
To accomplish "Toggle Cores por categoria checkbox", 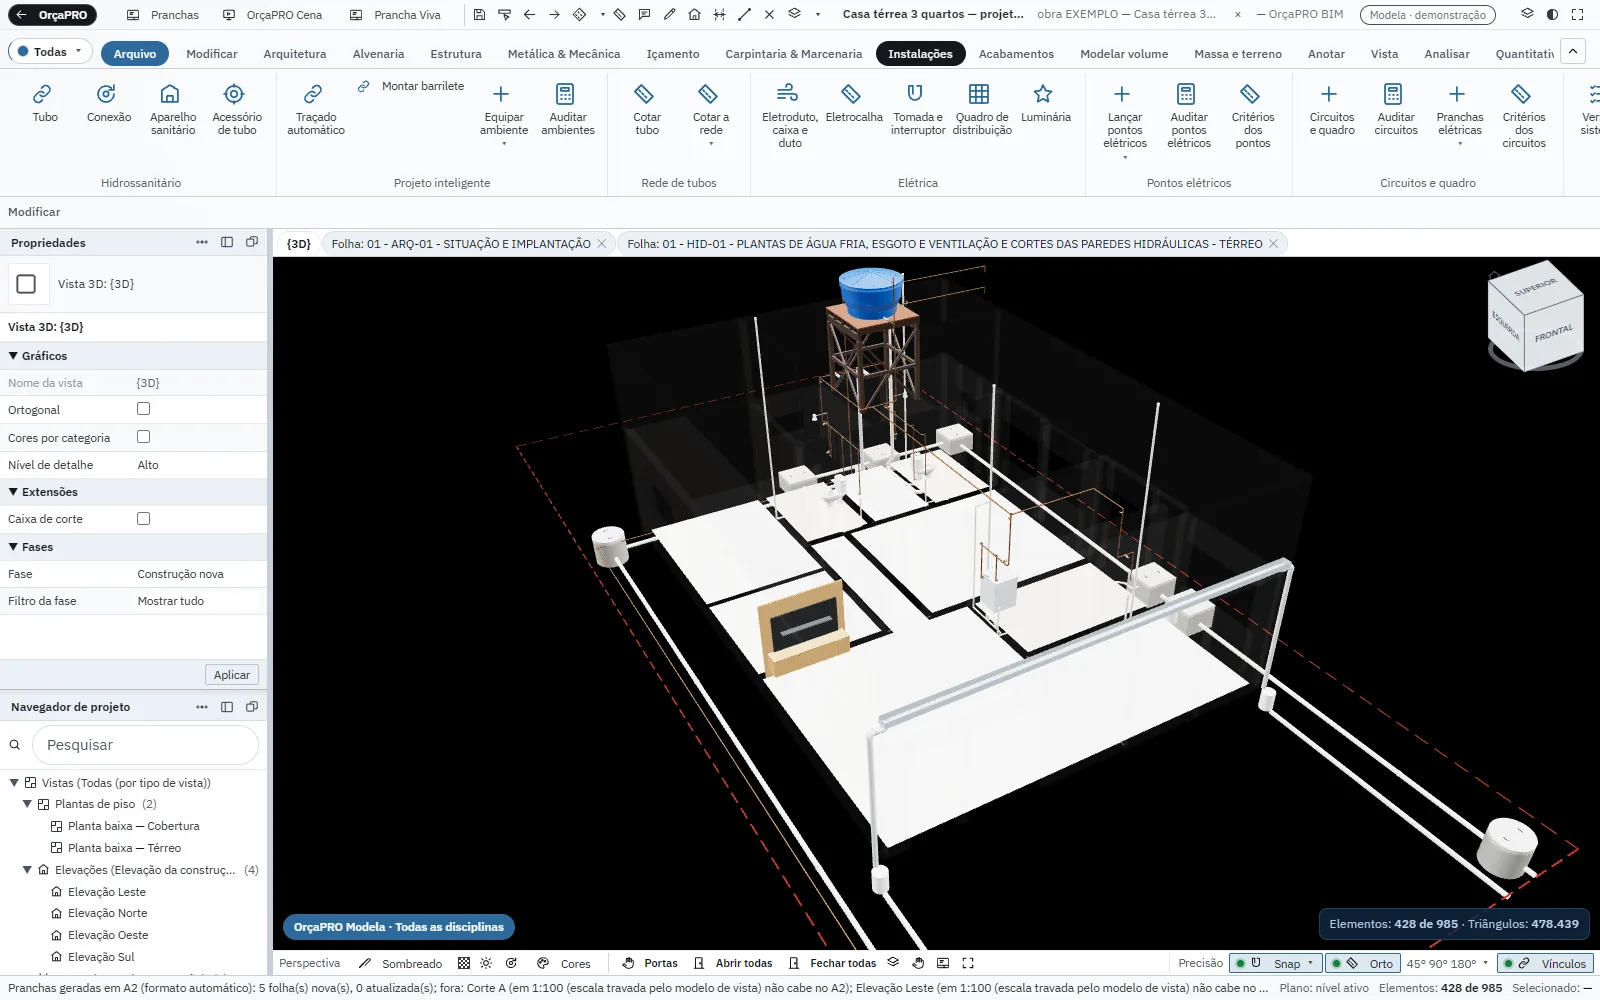I will (143, 437).
